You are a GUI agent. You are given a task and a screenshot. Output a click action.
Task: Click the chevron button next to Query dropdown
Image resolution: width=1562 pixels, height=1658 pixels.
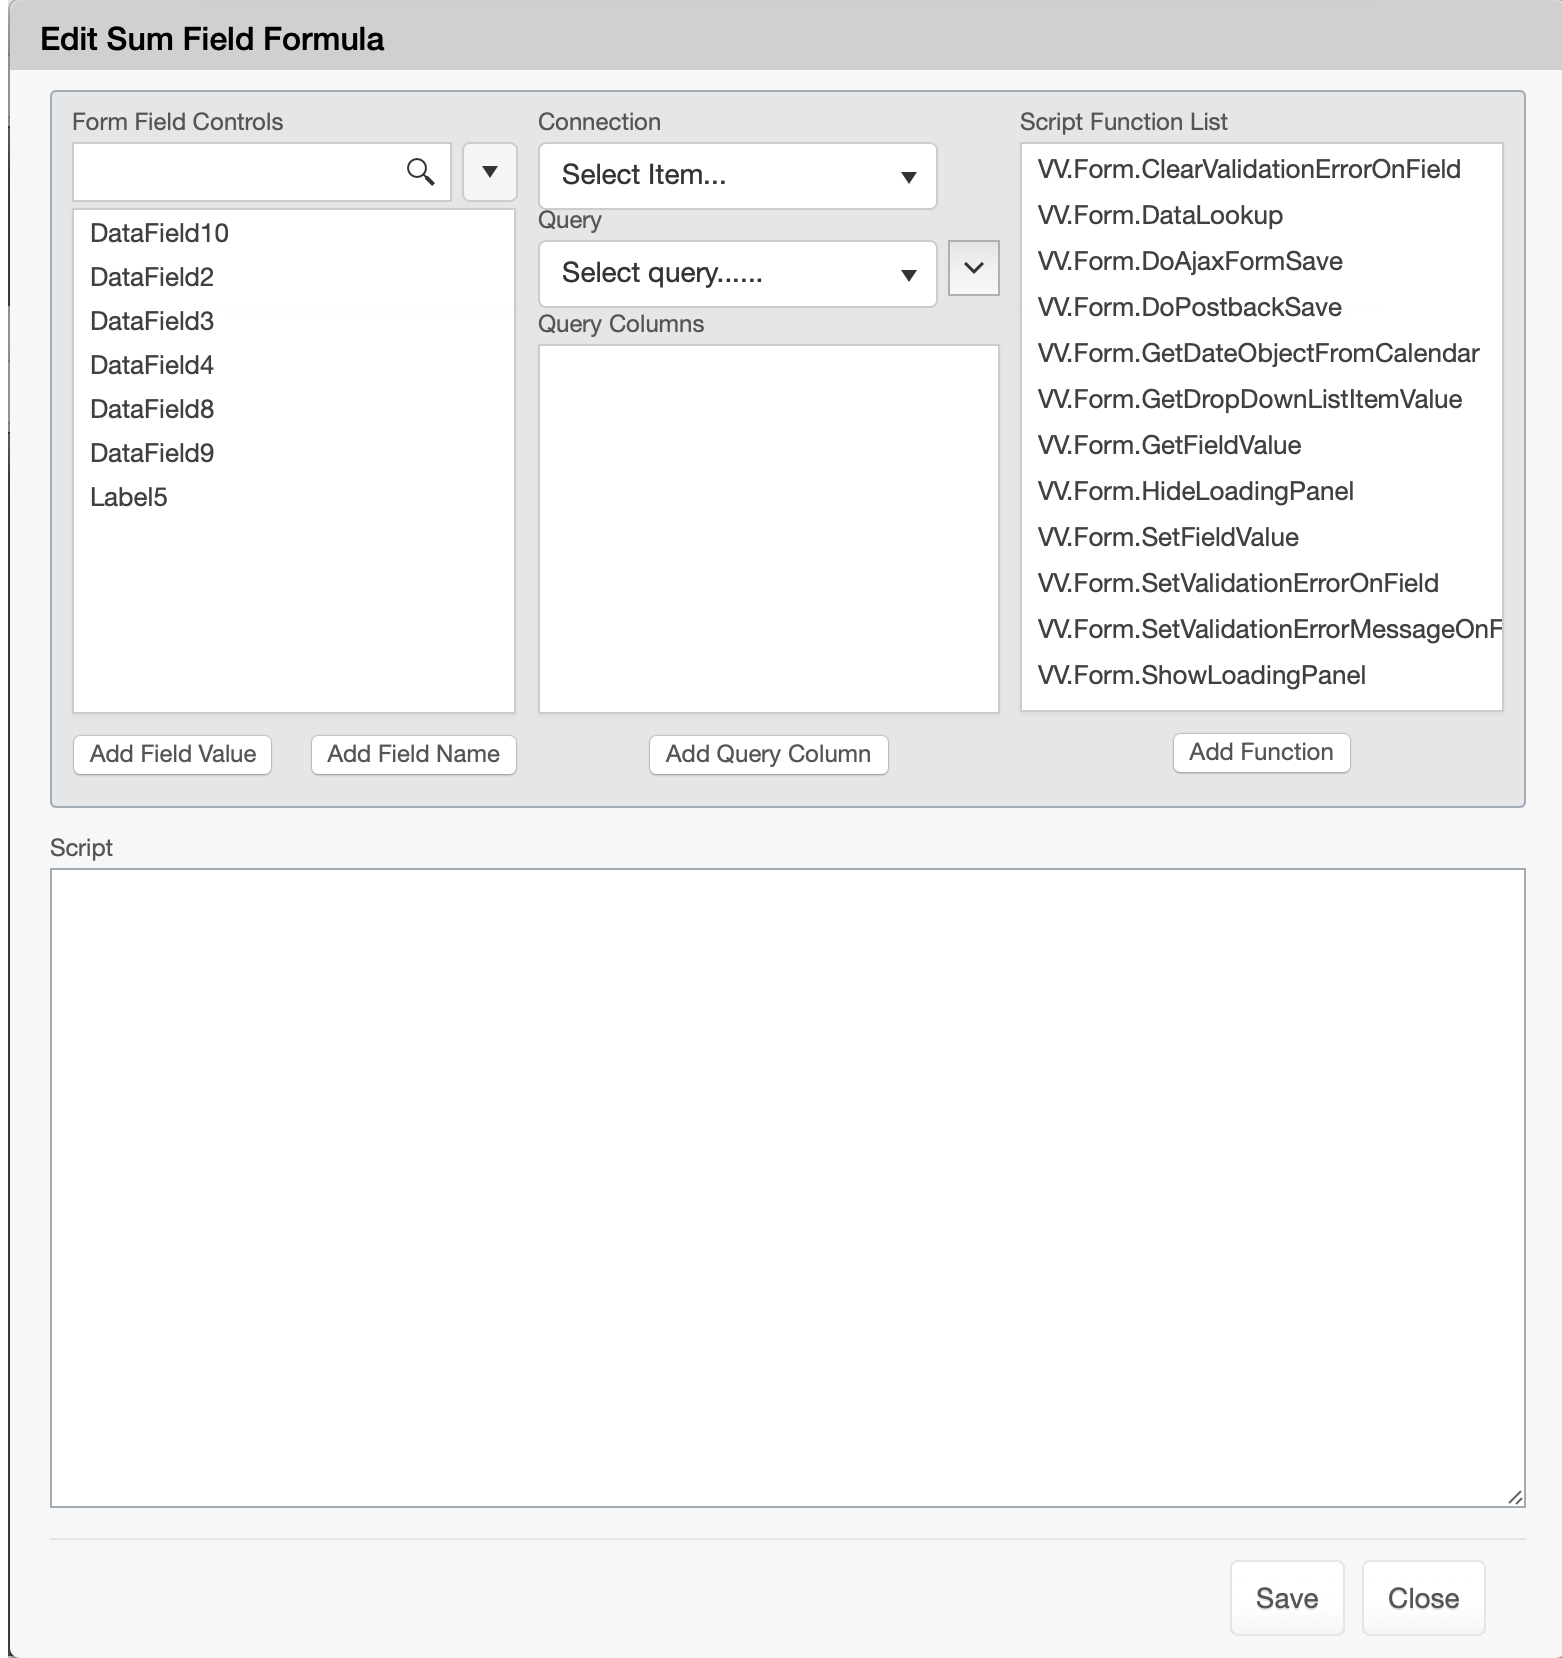click(x=974, y=268)
